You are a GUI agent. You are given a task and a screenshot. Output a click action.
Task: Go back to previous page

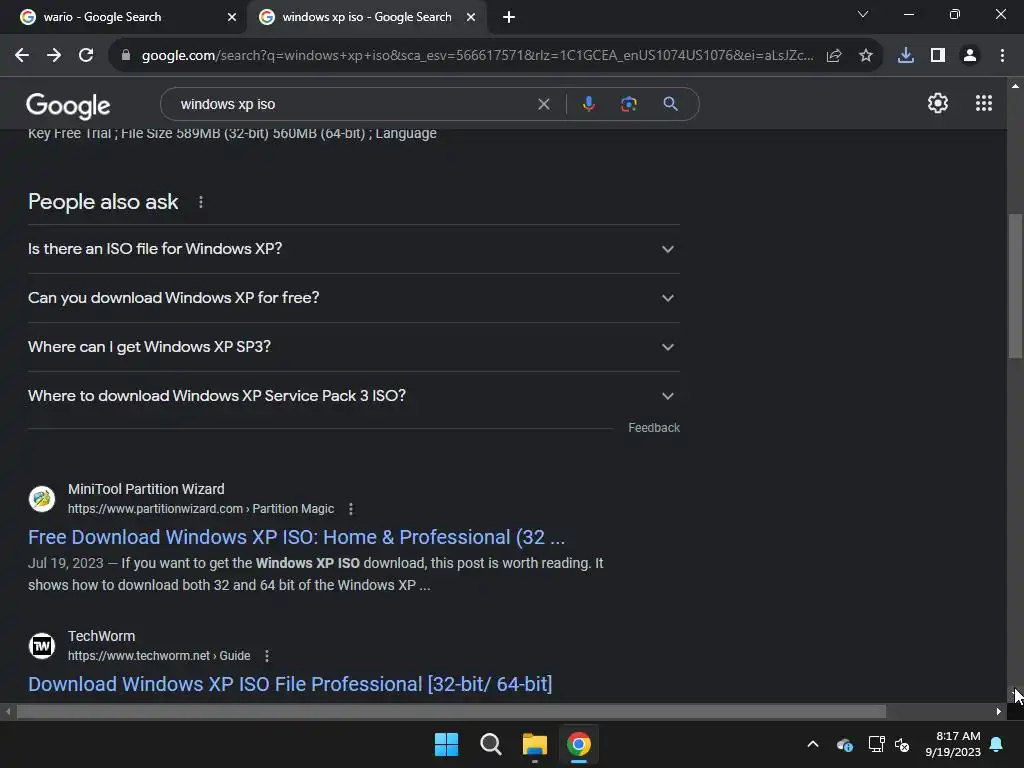coord(22,56)
